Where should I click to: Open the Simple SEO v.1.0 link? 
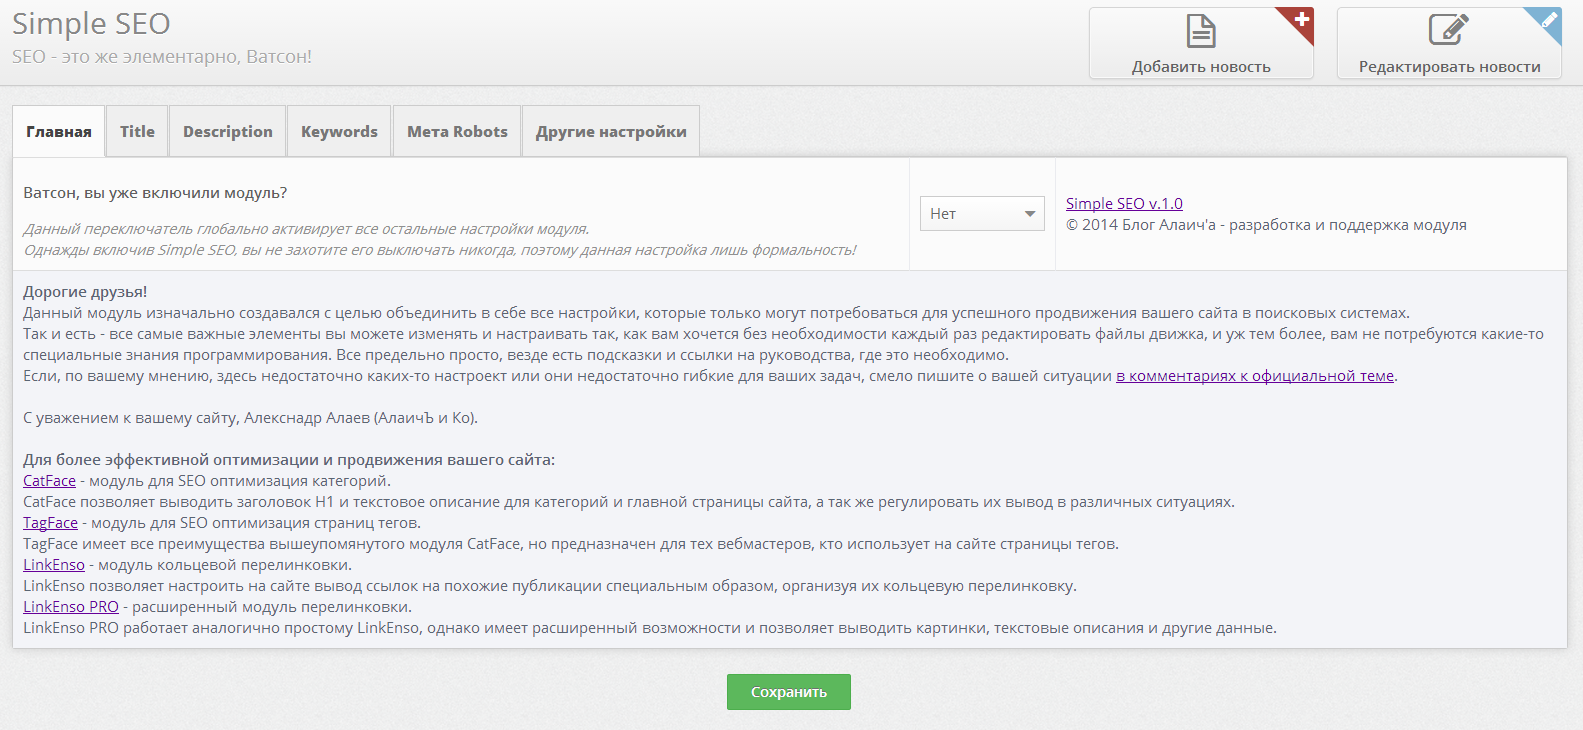pyautogui.click(x=1124, y=204)
